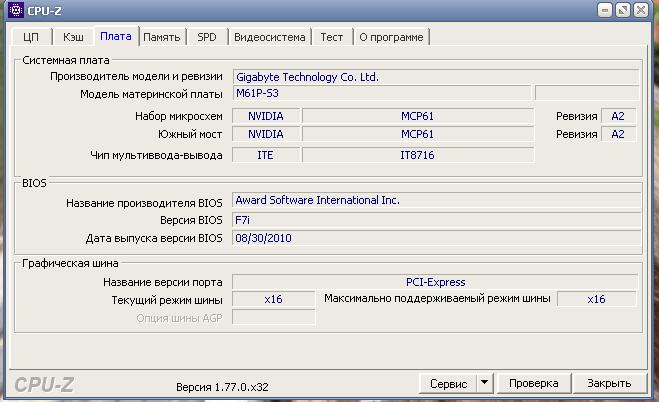
Task: Click the Максимально поддерживаемый режим шины label
Action: tap(437, 299)
